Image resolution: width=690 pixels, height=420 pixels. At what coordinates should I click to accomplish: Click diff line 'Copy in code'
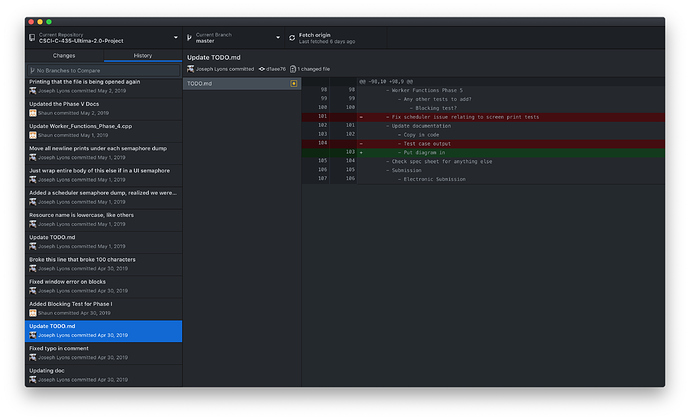[483, 135]
